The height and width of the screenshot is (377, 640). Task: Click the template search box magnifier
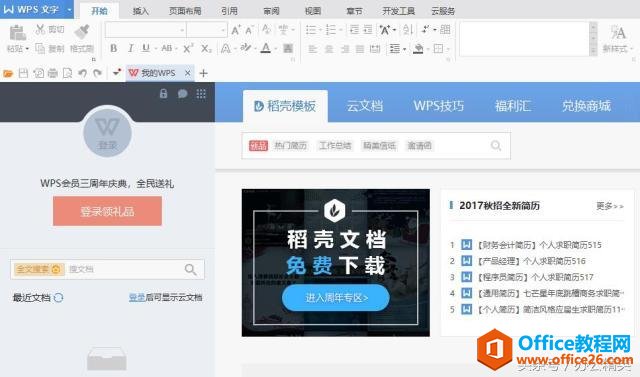(496, 146)
